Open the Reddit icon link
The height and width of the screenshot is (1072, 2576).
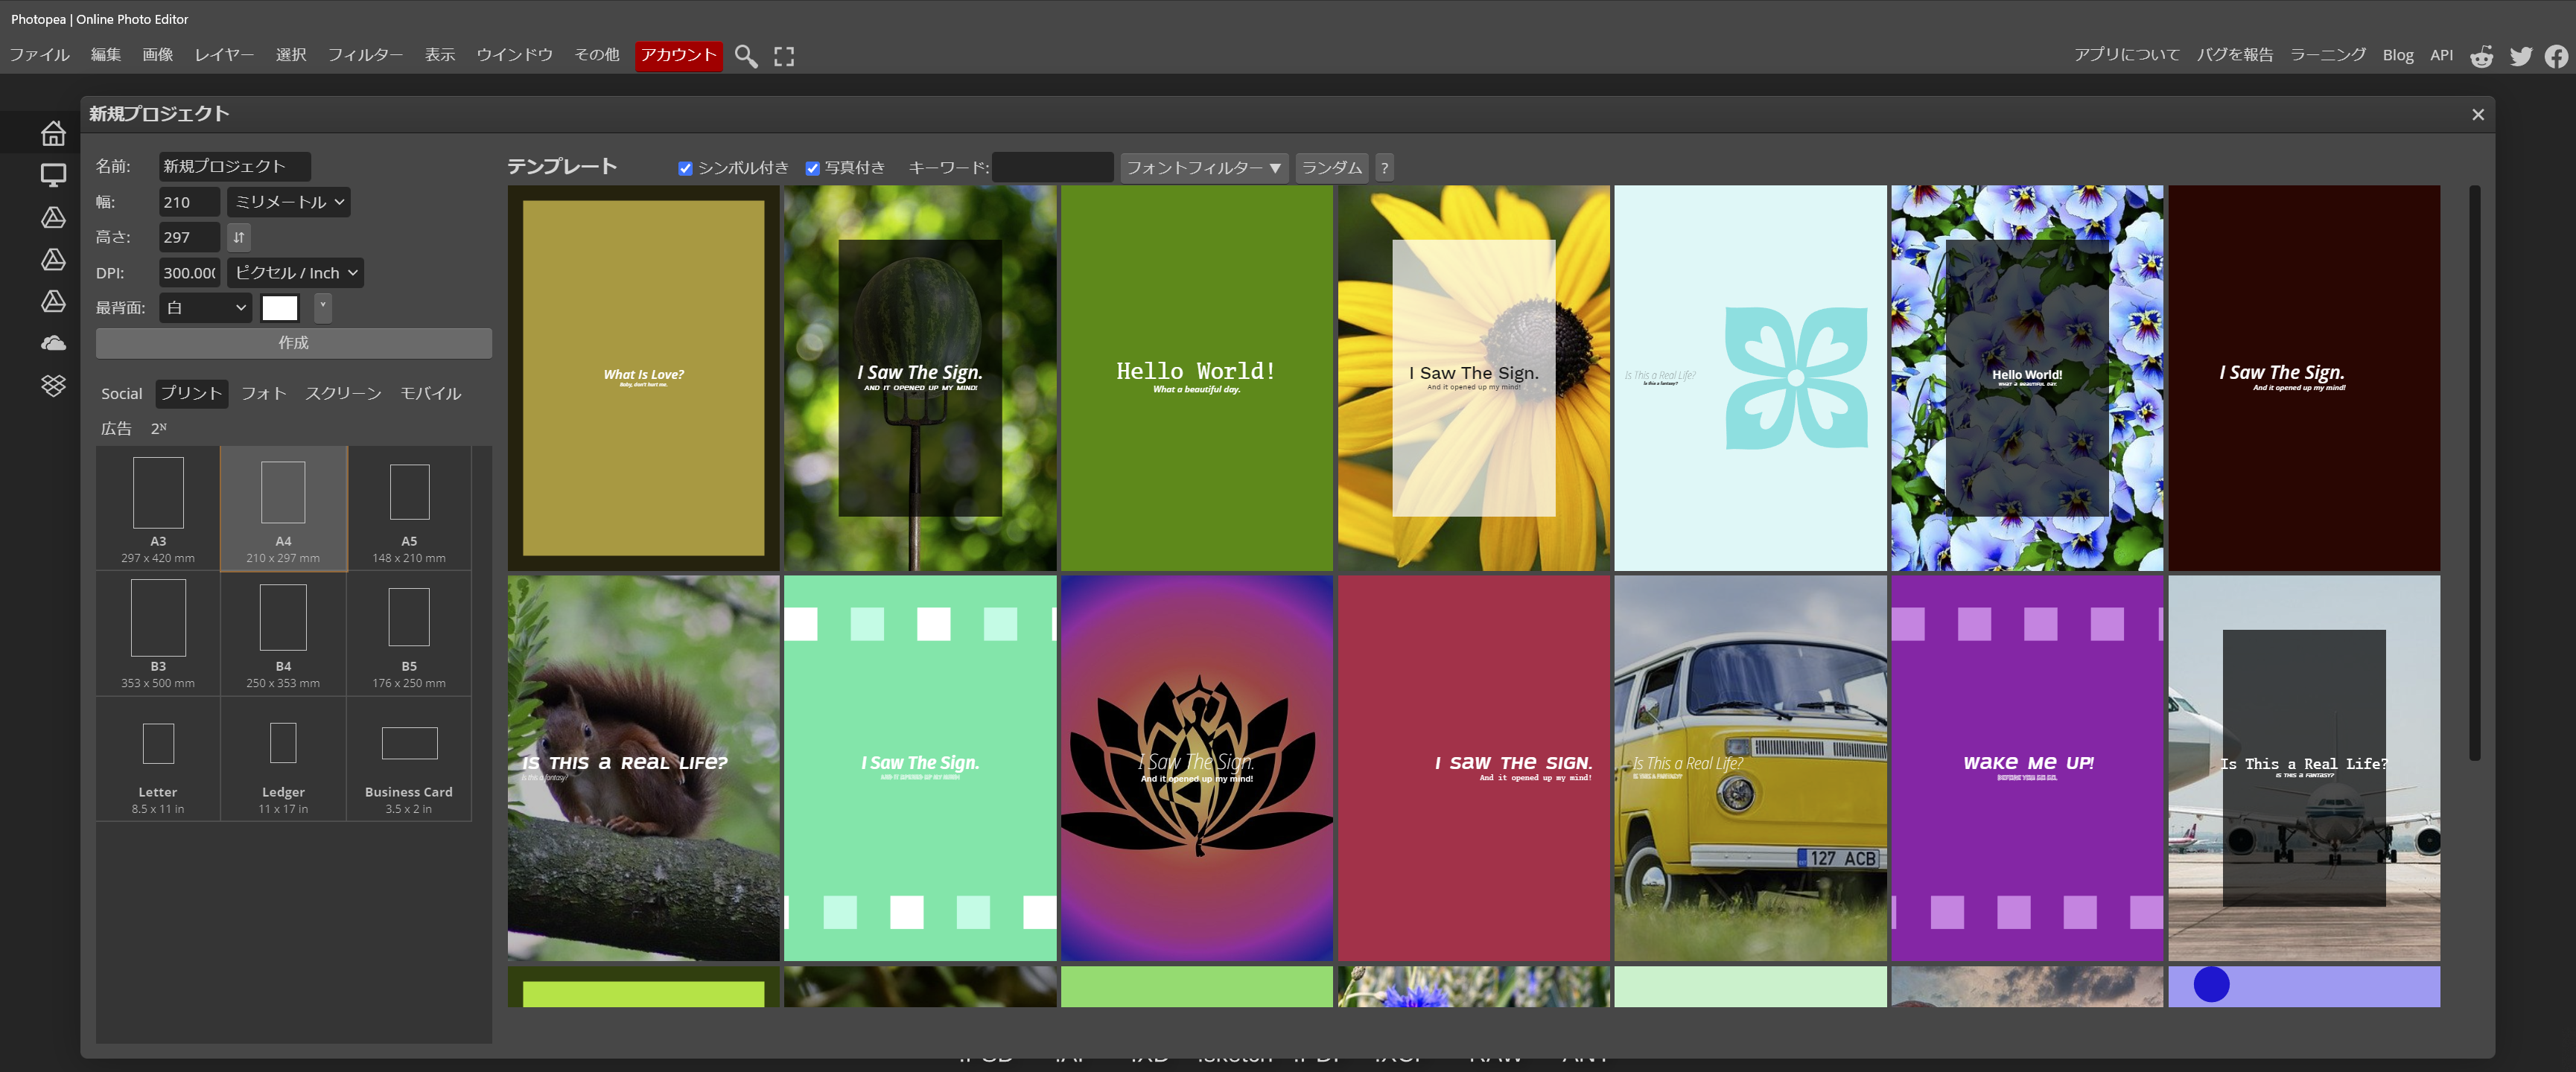pyautogui.click(x=2481, y=56)
